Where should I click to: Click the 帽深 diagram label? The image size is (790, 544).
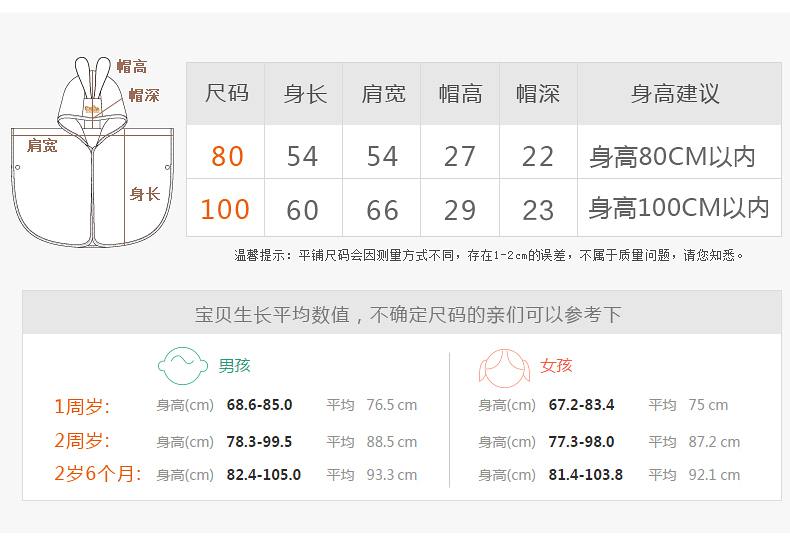pyautogui.click(x=144, y=95)
